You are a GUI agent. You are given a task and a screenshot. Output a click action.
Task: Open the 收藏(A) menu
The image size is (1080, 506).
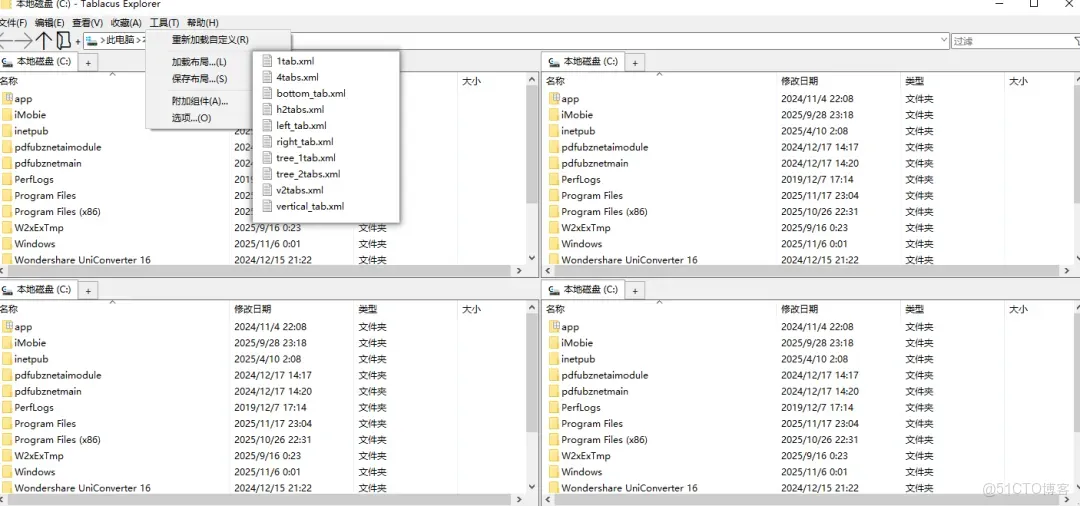pos(126,23)
